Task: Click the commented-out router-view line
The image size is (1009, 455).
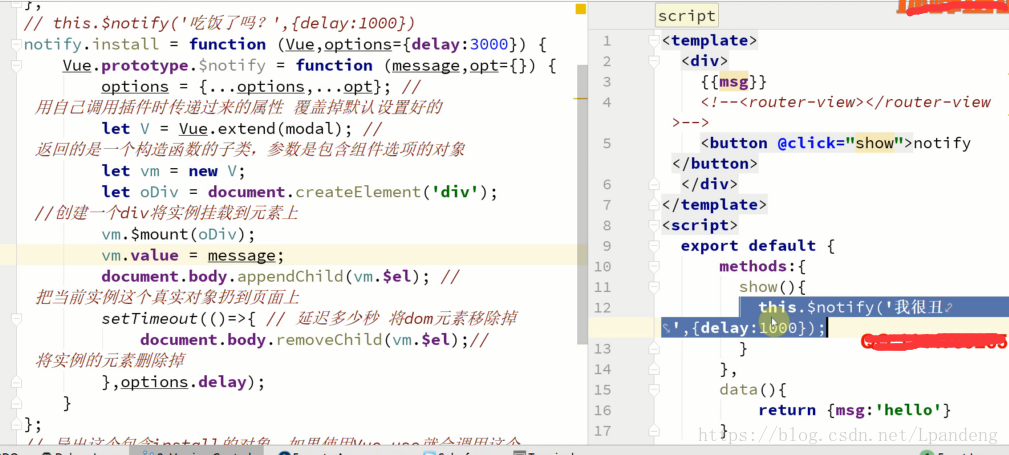Action: (846, 102)
